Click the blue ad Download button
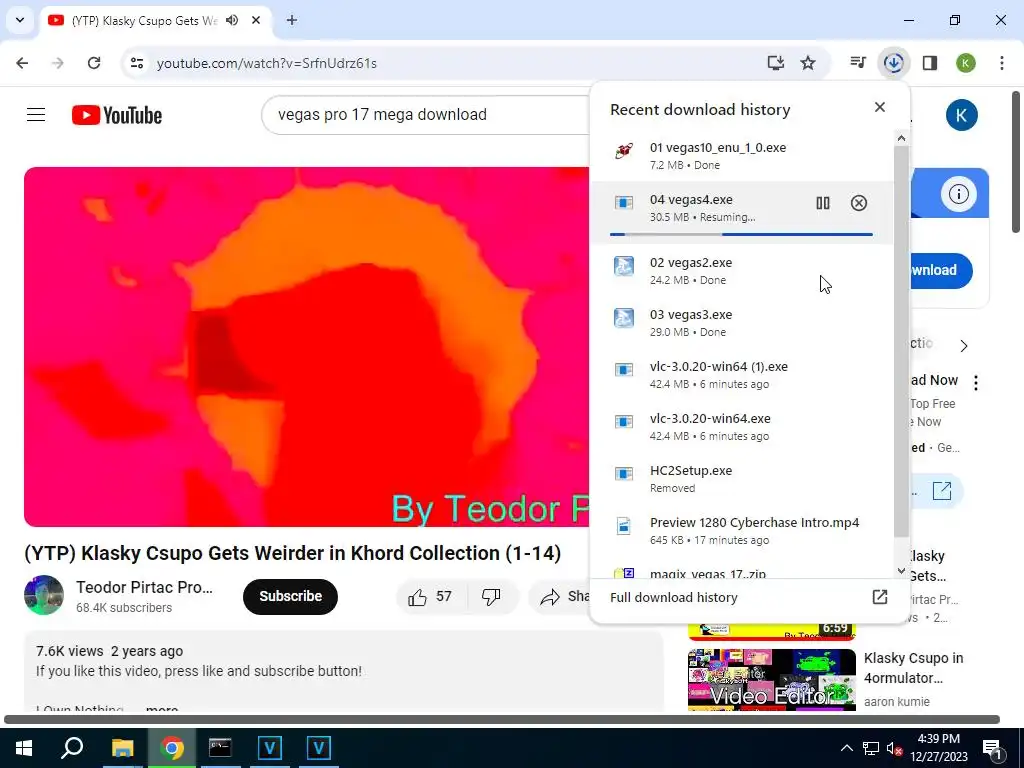 click(940, 270)
